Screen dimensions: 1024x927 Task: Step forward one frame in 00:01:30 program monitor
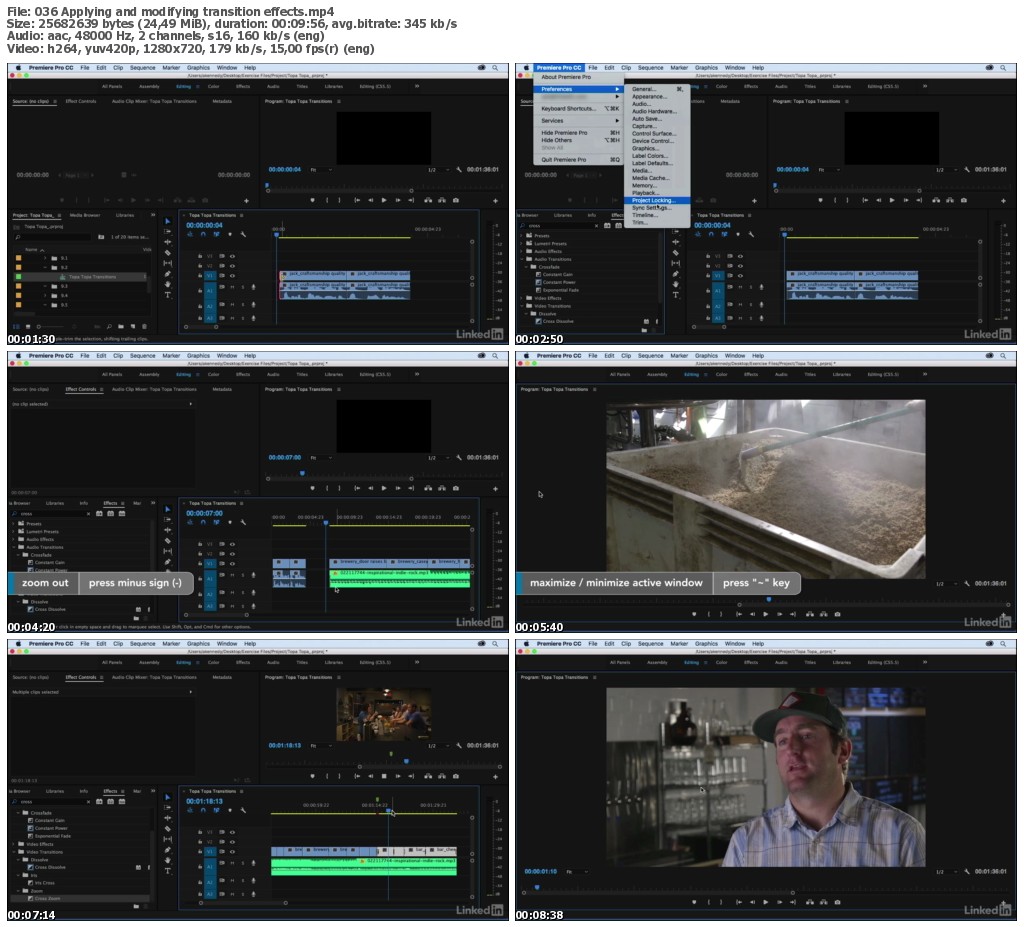pos(398,201)
